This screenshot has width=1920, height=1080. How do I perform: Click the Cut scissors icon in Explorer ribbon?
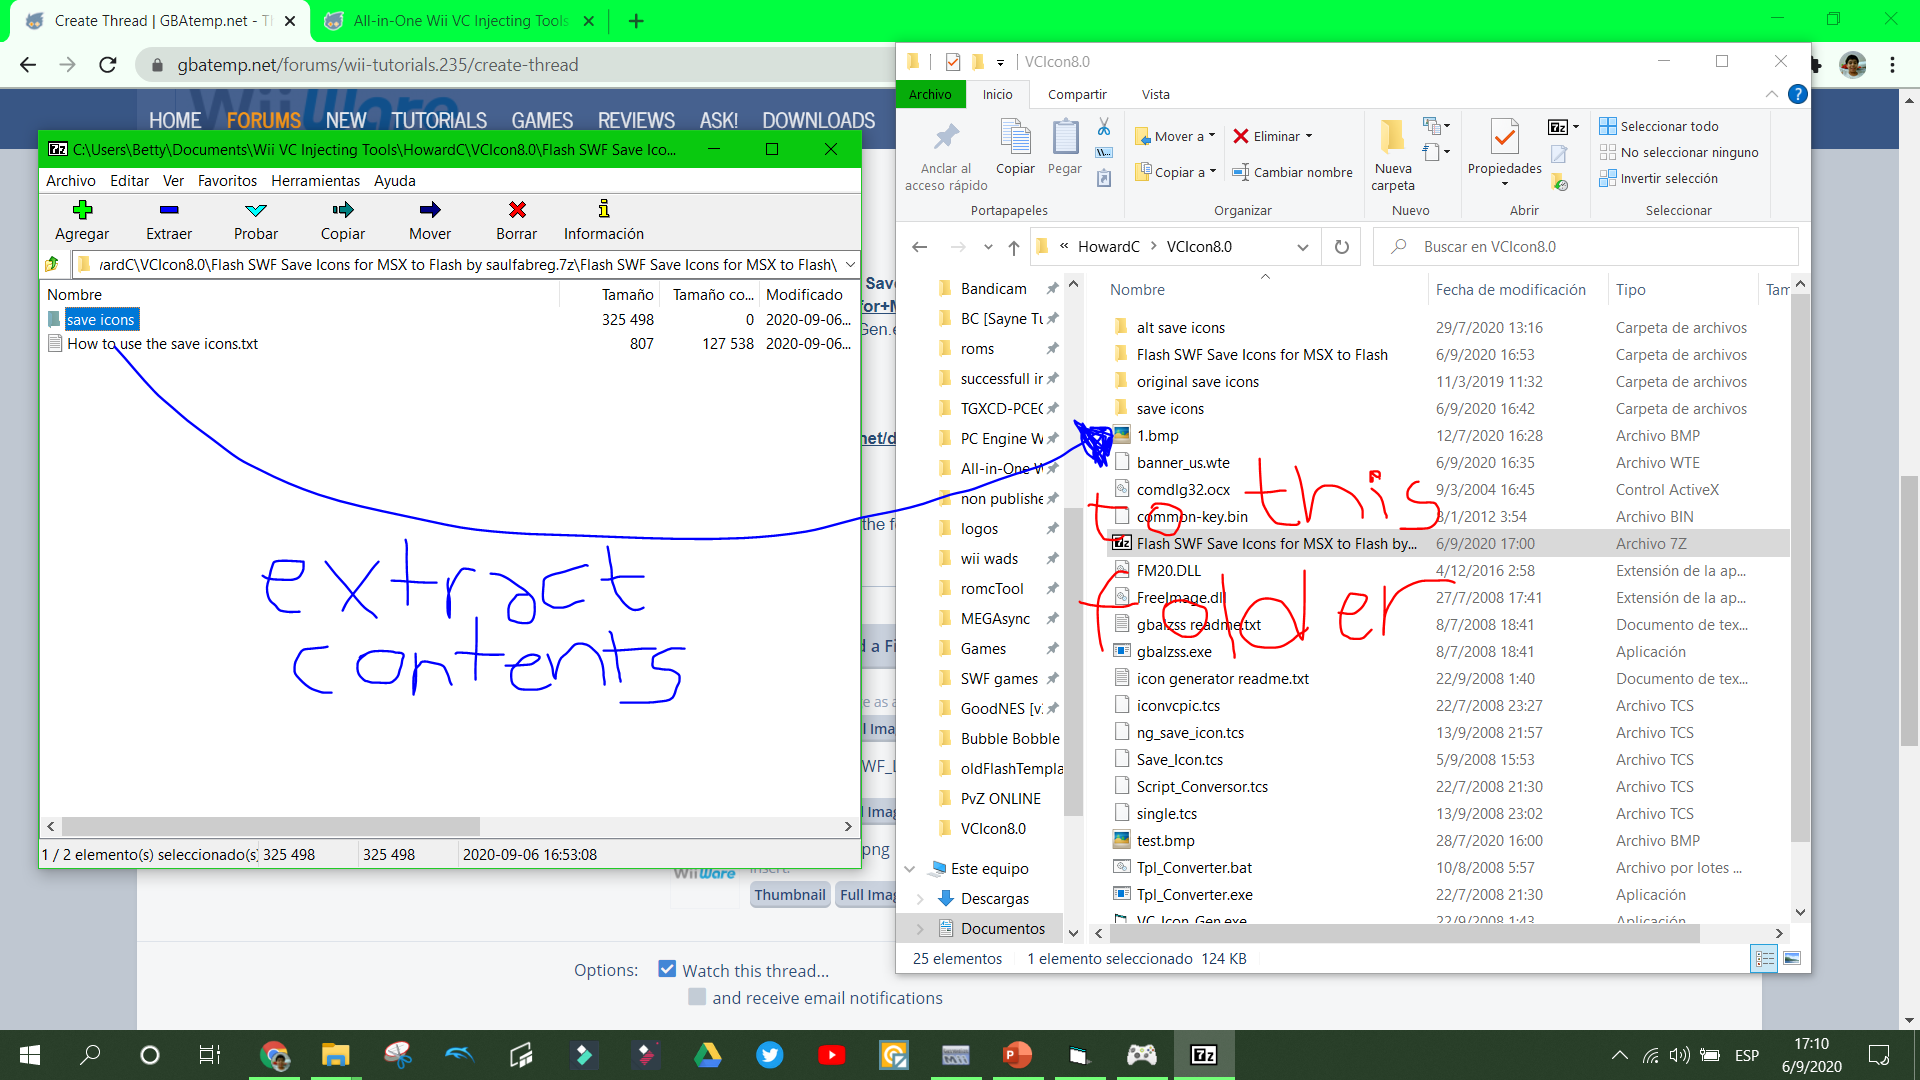pyautogui.click(x=1104, y=126)
